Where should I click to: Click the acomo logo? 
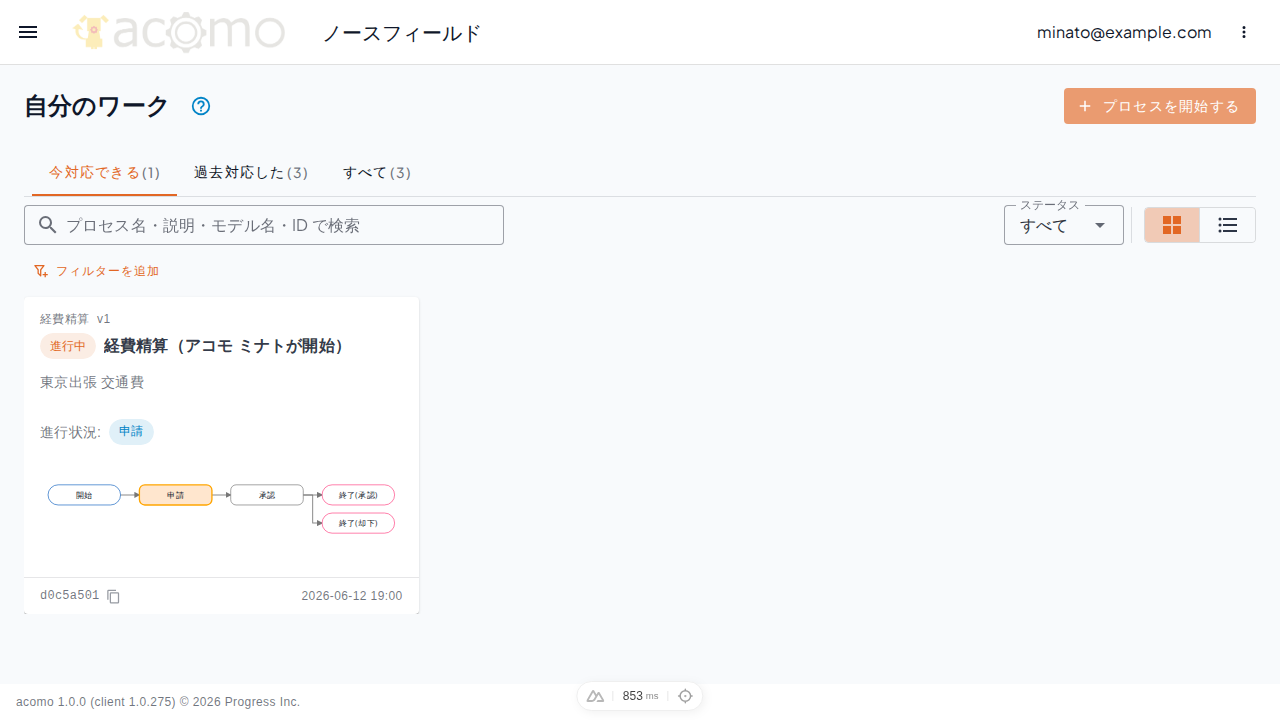180,32
